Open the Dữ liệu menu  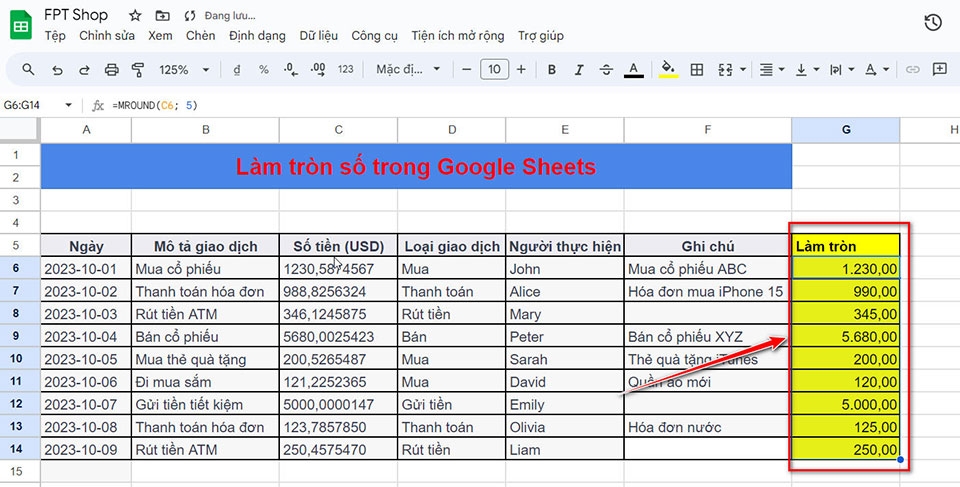[318, 36]
